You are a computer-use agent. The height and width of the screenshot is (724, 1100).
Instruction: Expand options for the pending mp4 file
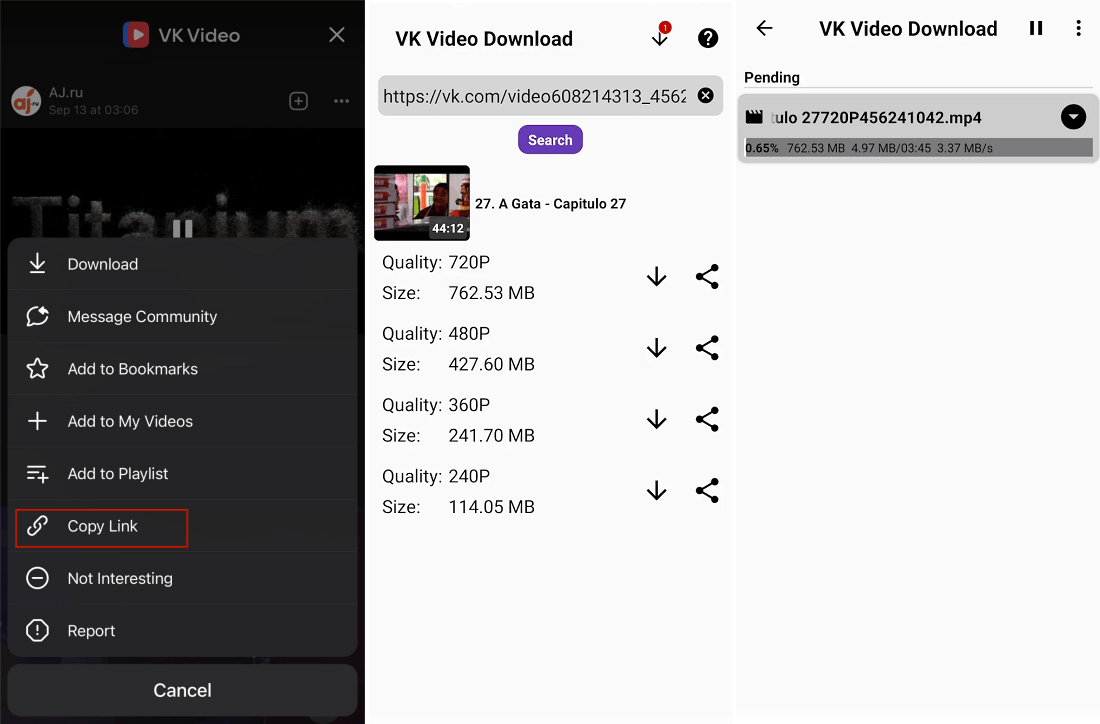point(1073,118)
